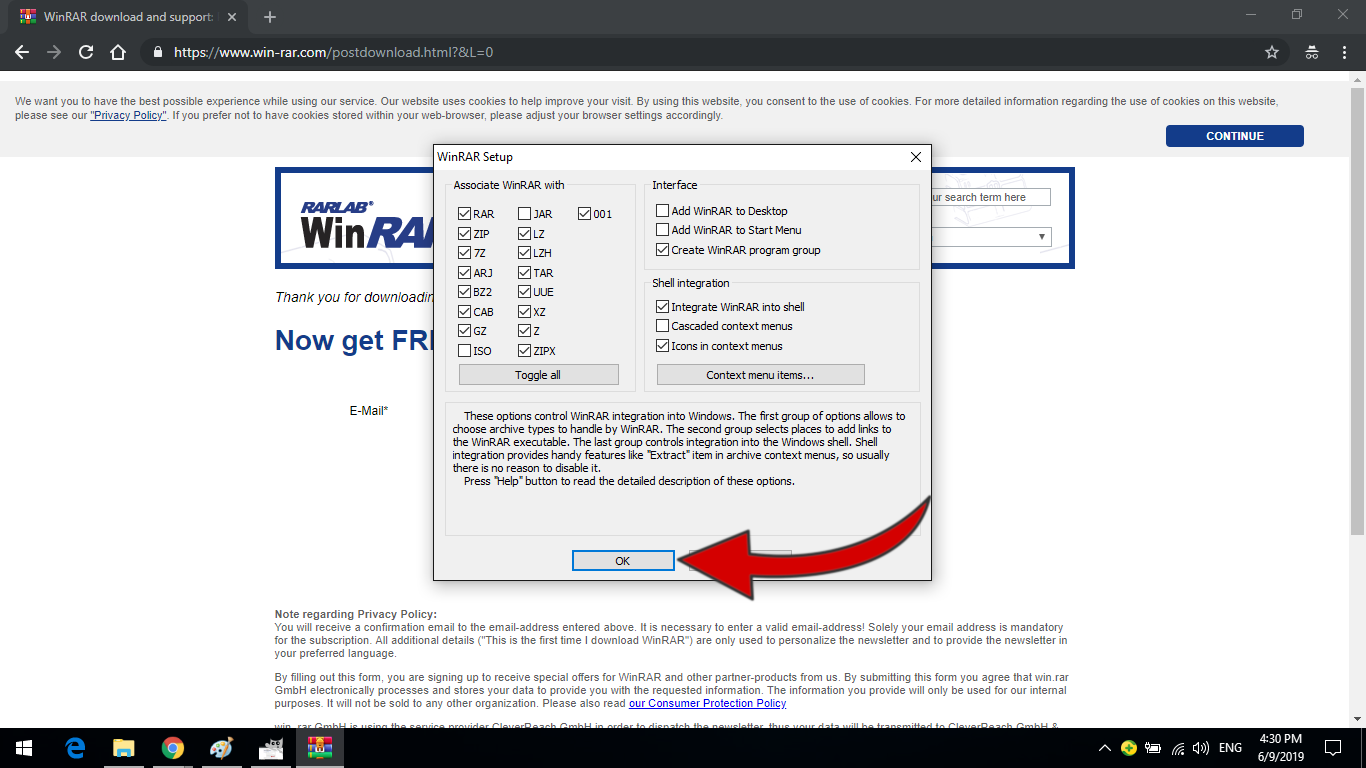Image resolution: width=1366 pixels, height=768 pixels.
Task: Click the website search term field
Action: [990, 197]
